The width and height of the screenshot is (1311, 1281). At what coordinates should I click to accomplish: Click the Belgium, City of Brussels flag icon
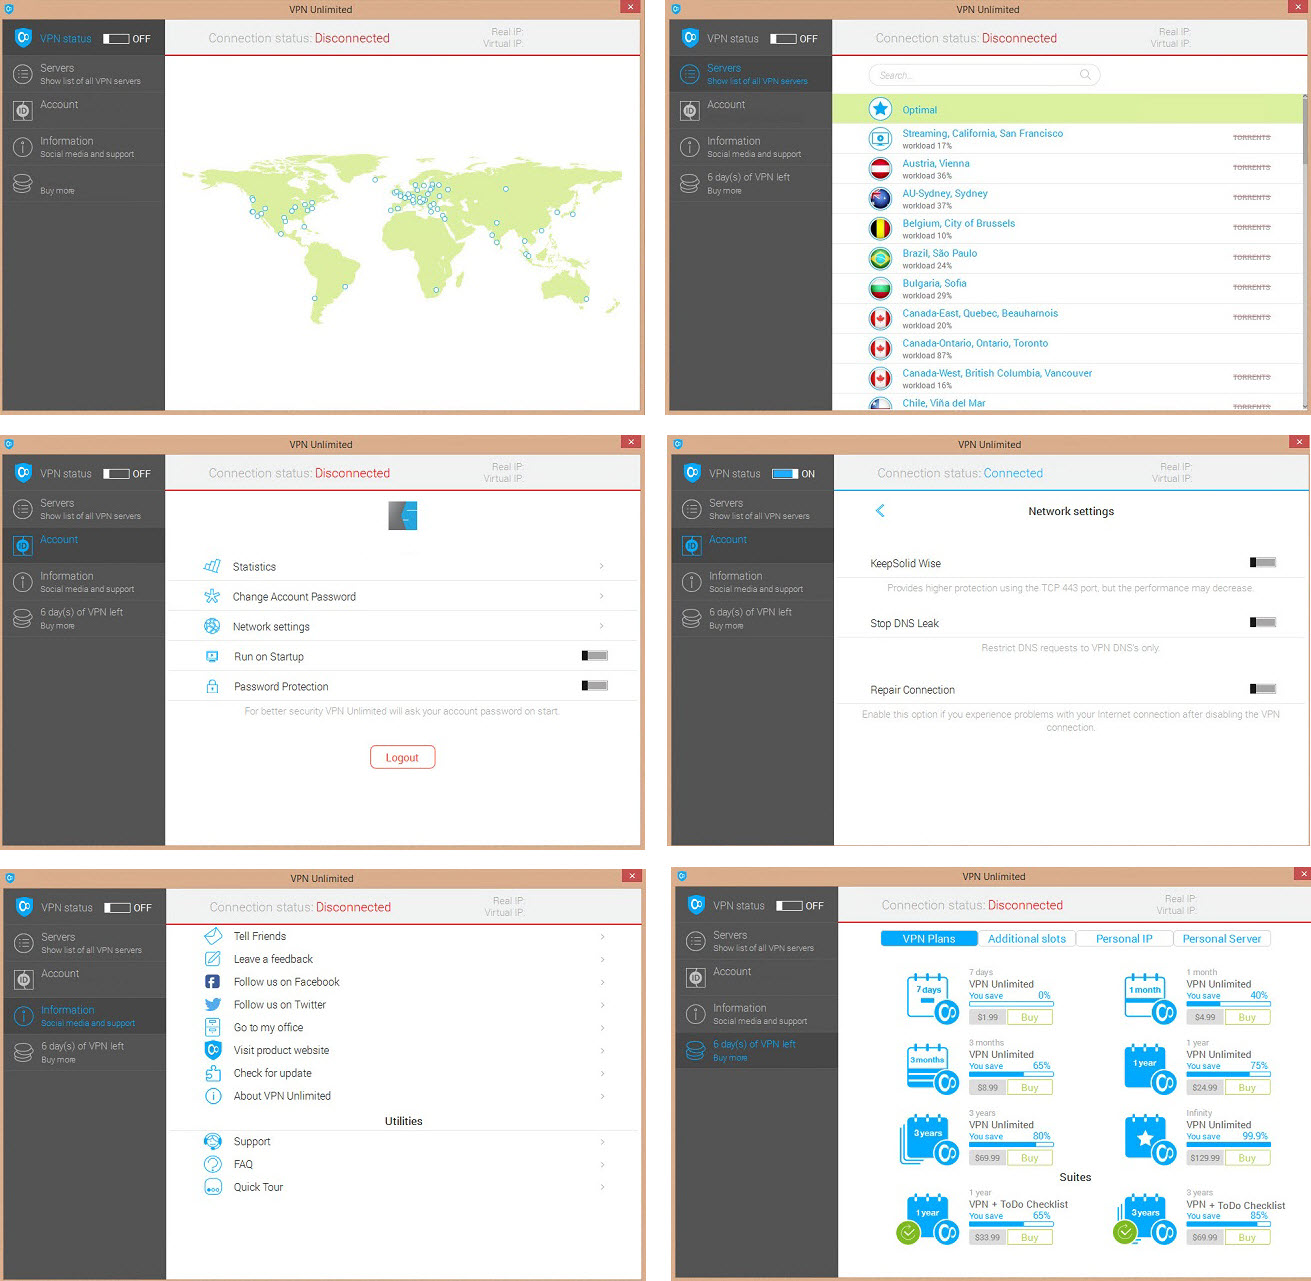[x=880, y=229]
